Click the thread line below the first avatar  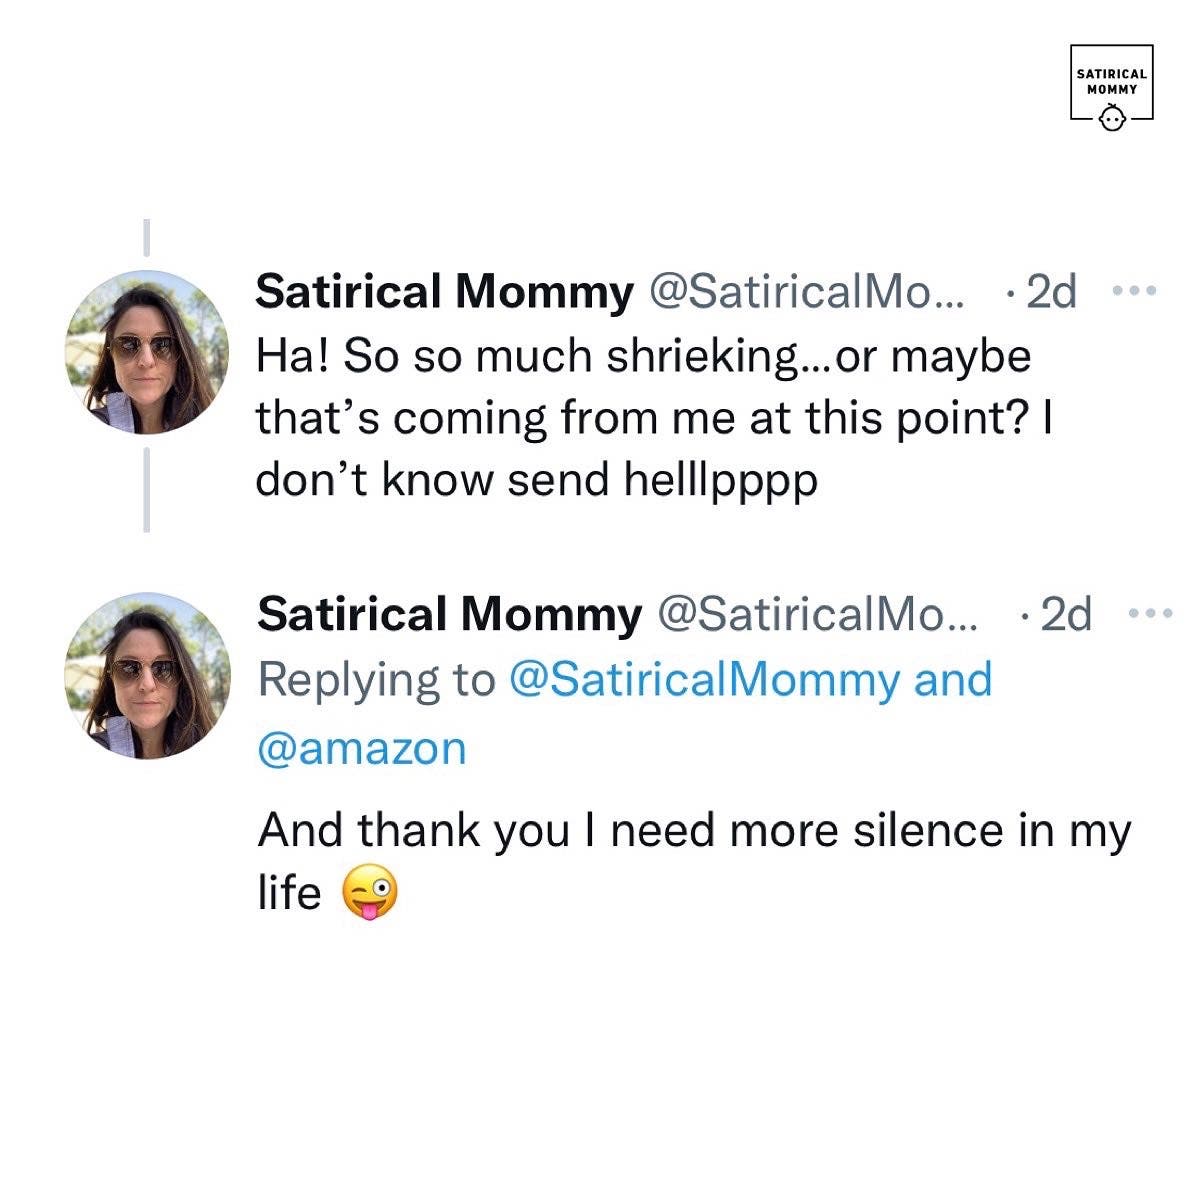(x=147, y=490)
